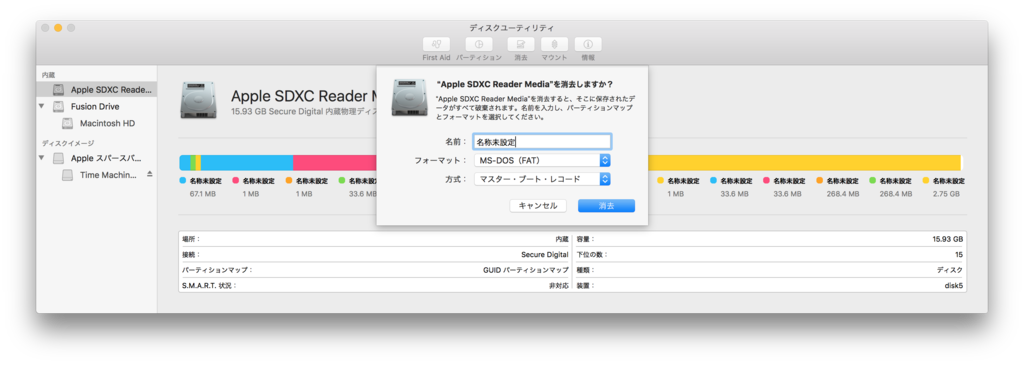
Task: Click the blue segment of partition bar
Action: [x=247, y=163]
